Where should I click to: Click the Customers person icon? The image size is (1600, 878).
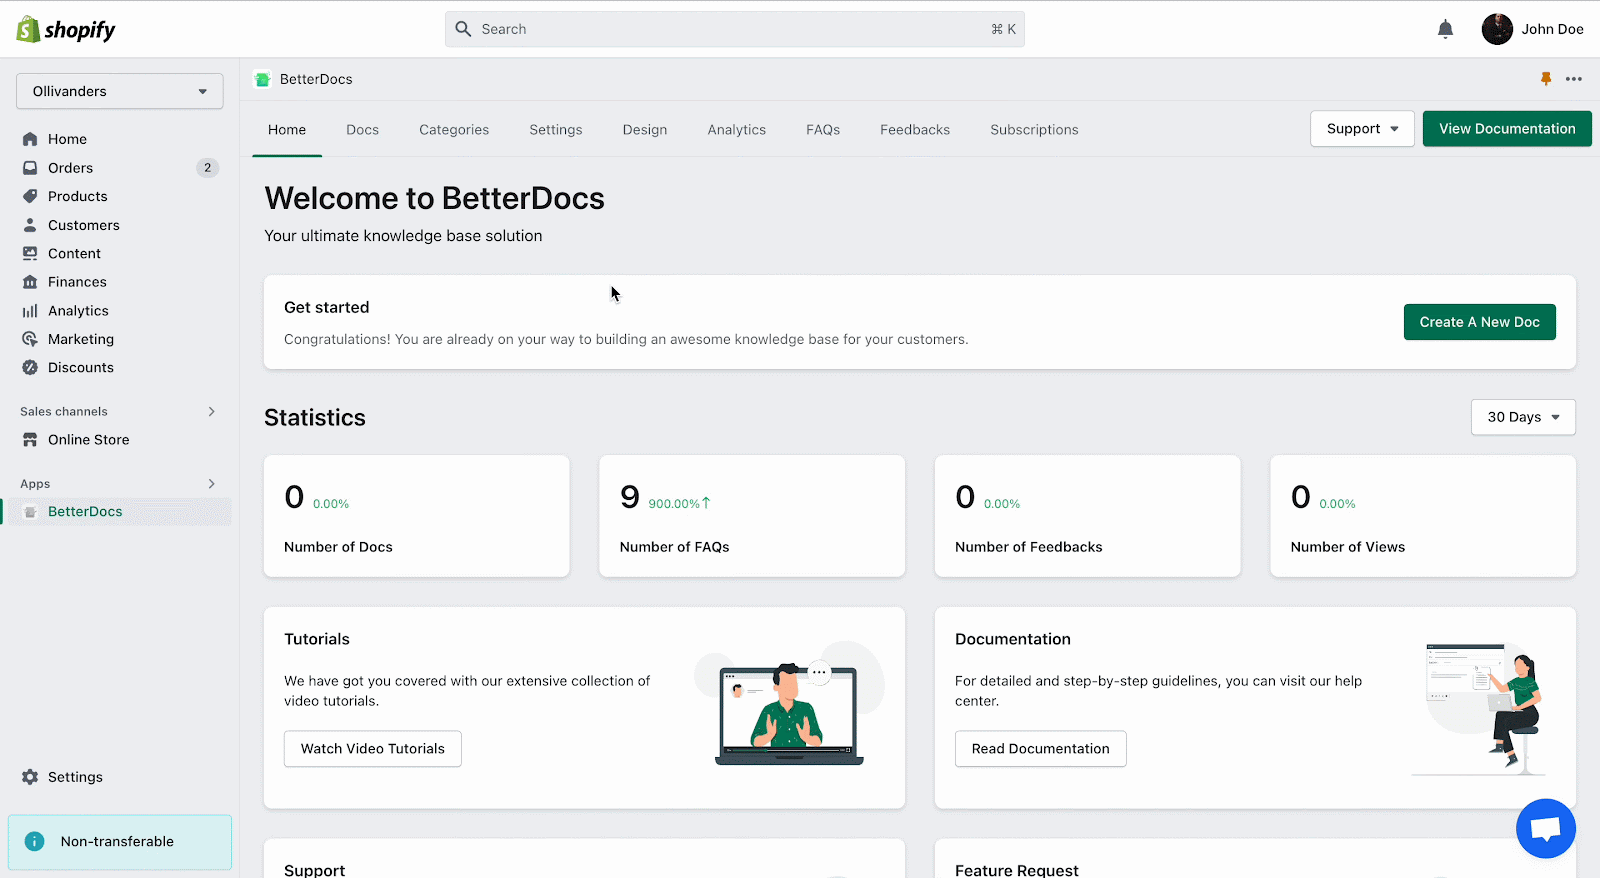coord(30,225)
